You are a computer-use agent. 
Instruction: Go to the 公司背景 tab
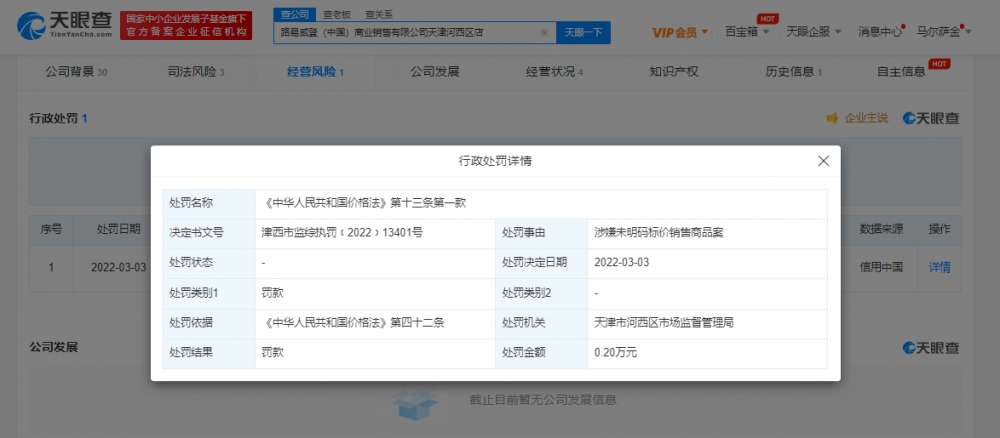[x=76, y=72]
